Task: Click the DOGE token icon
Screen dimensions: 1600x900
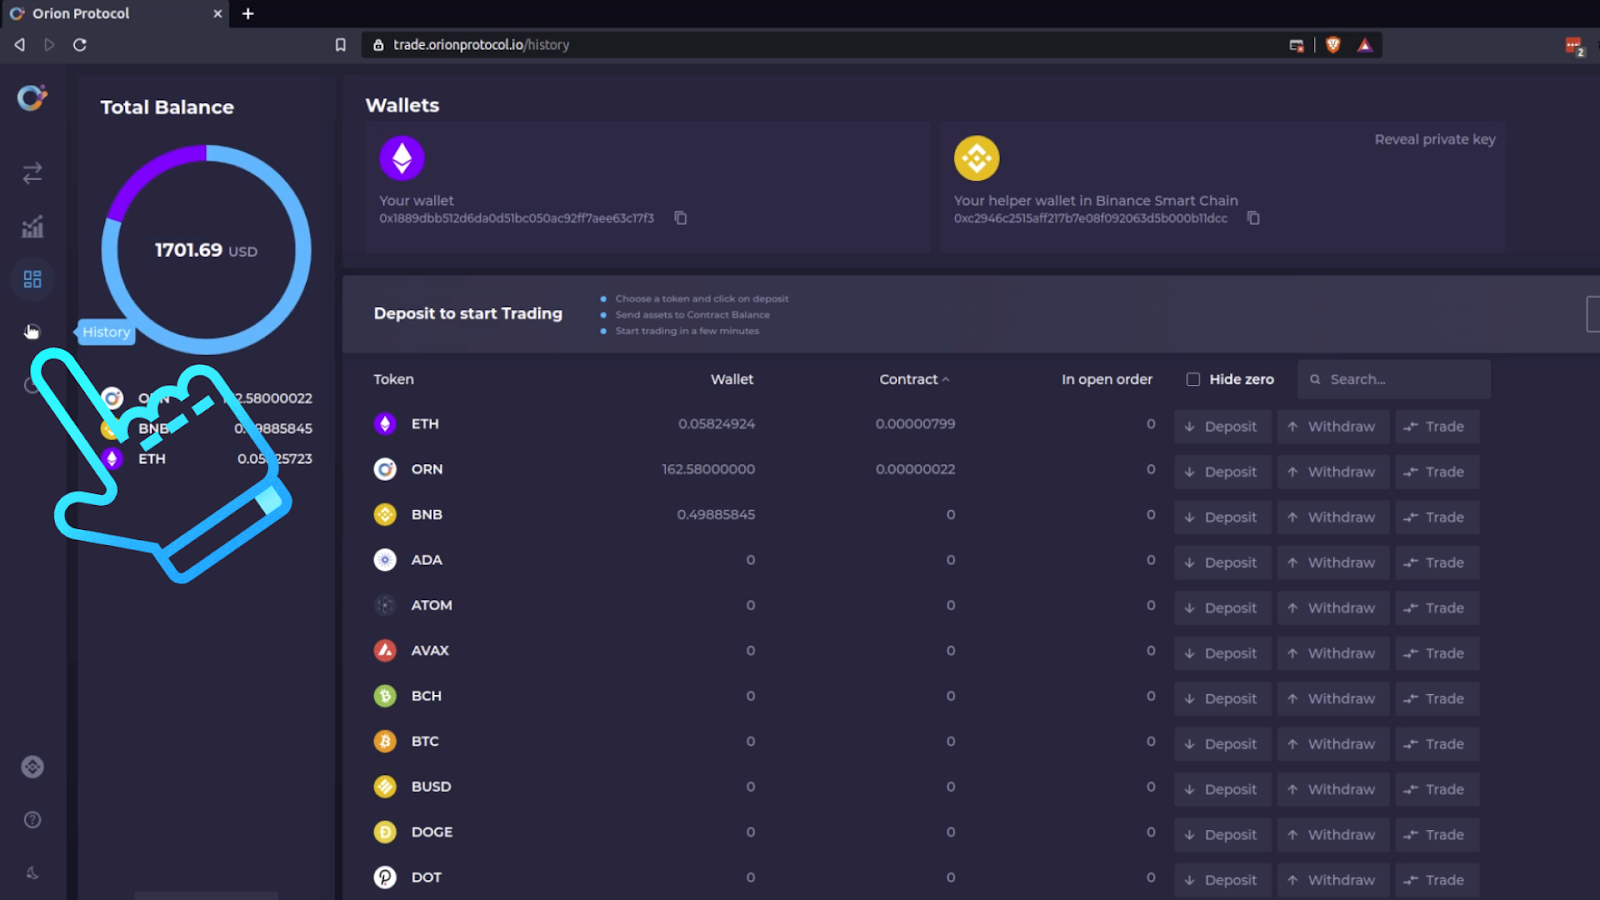Action: click(385, 832)
